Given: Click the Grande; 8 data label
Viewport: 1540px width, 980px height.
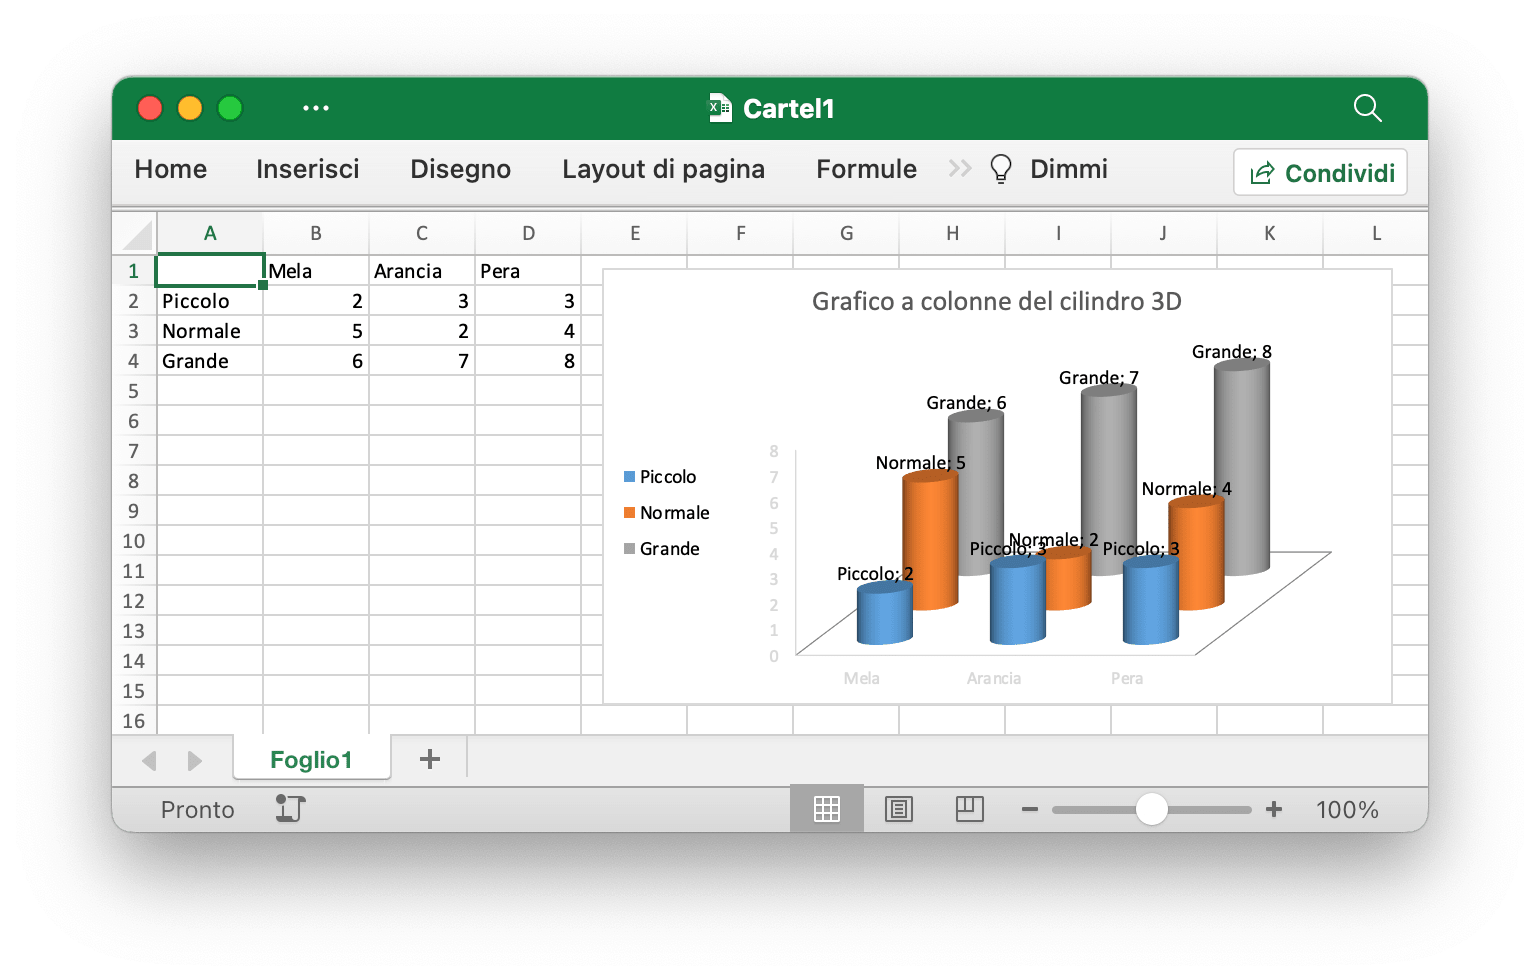Looking at the screenshot, I should point(1232,351).
